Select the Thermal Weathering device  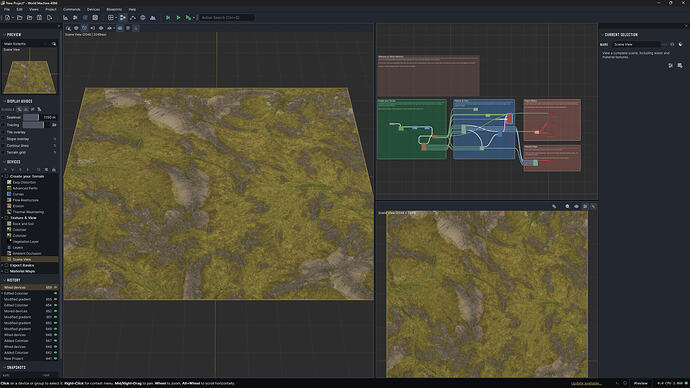click(x=28, y=212)
